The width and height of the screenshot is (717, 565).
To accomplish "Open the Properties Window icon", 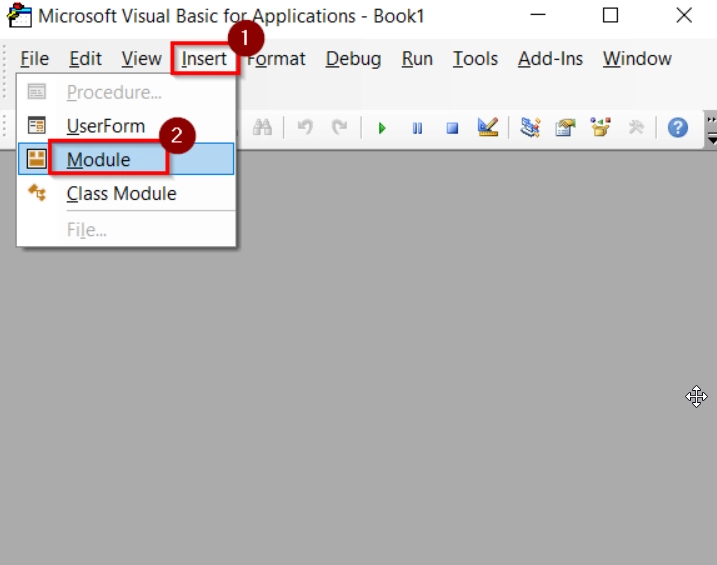I will [x=565, y=127].
